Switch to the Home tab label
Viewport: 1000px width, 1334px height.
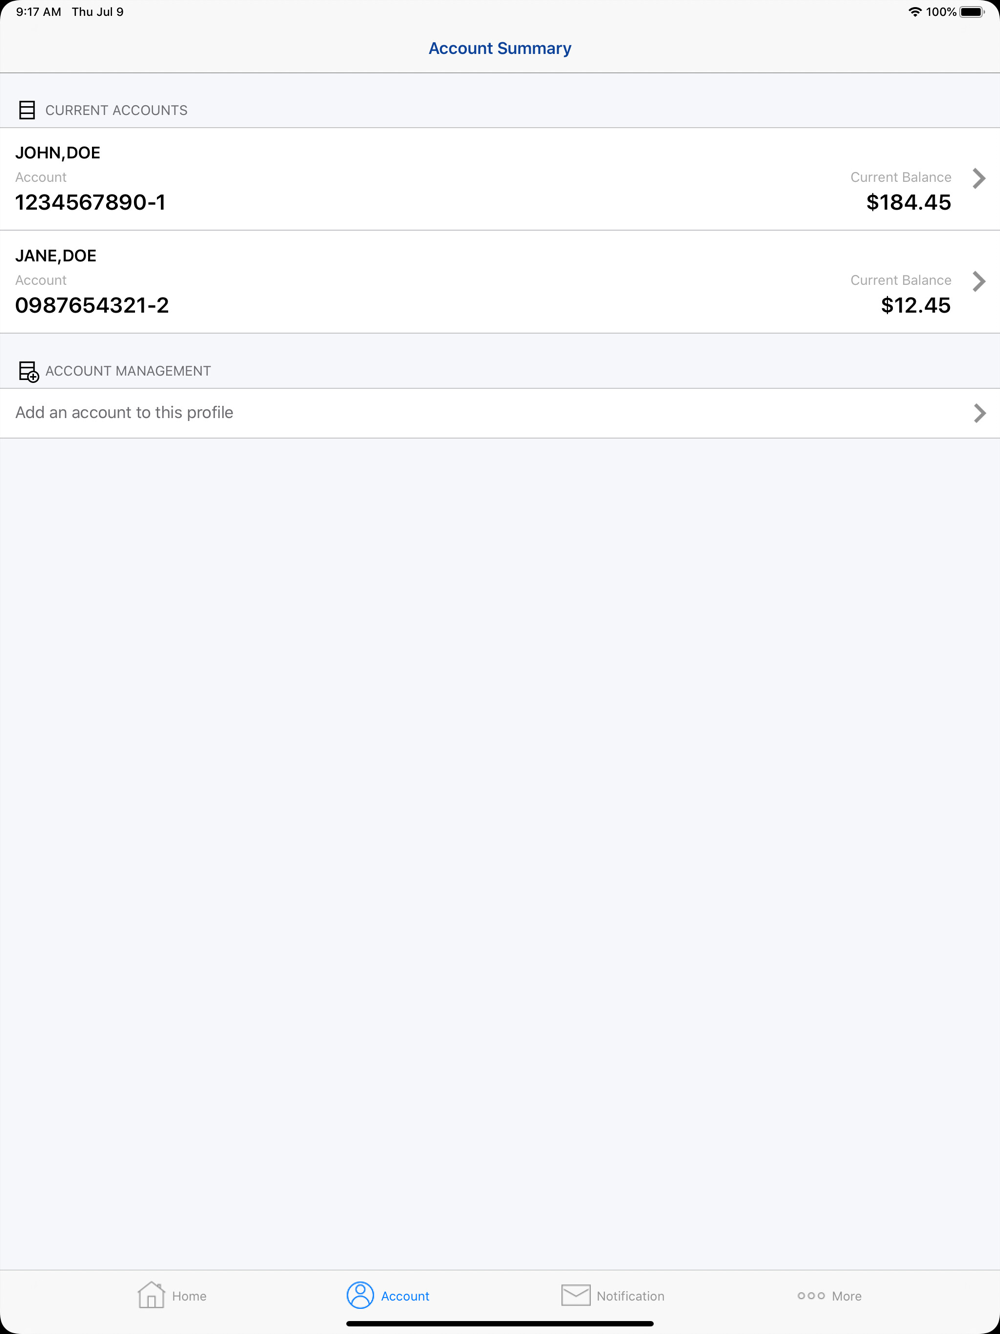coord(189,1296)
